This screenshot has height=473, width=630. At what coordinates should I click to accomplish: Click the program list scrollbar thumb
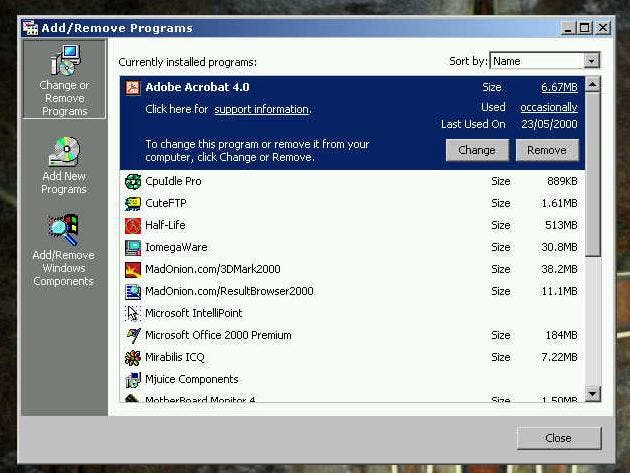(x=593, y=174)
